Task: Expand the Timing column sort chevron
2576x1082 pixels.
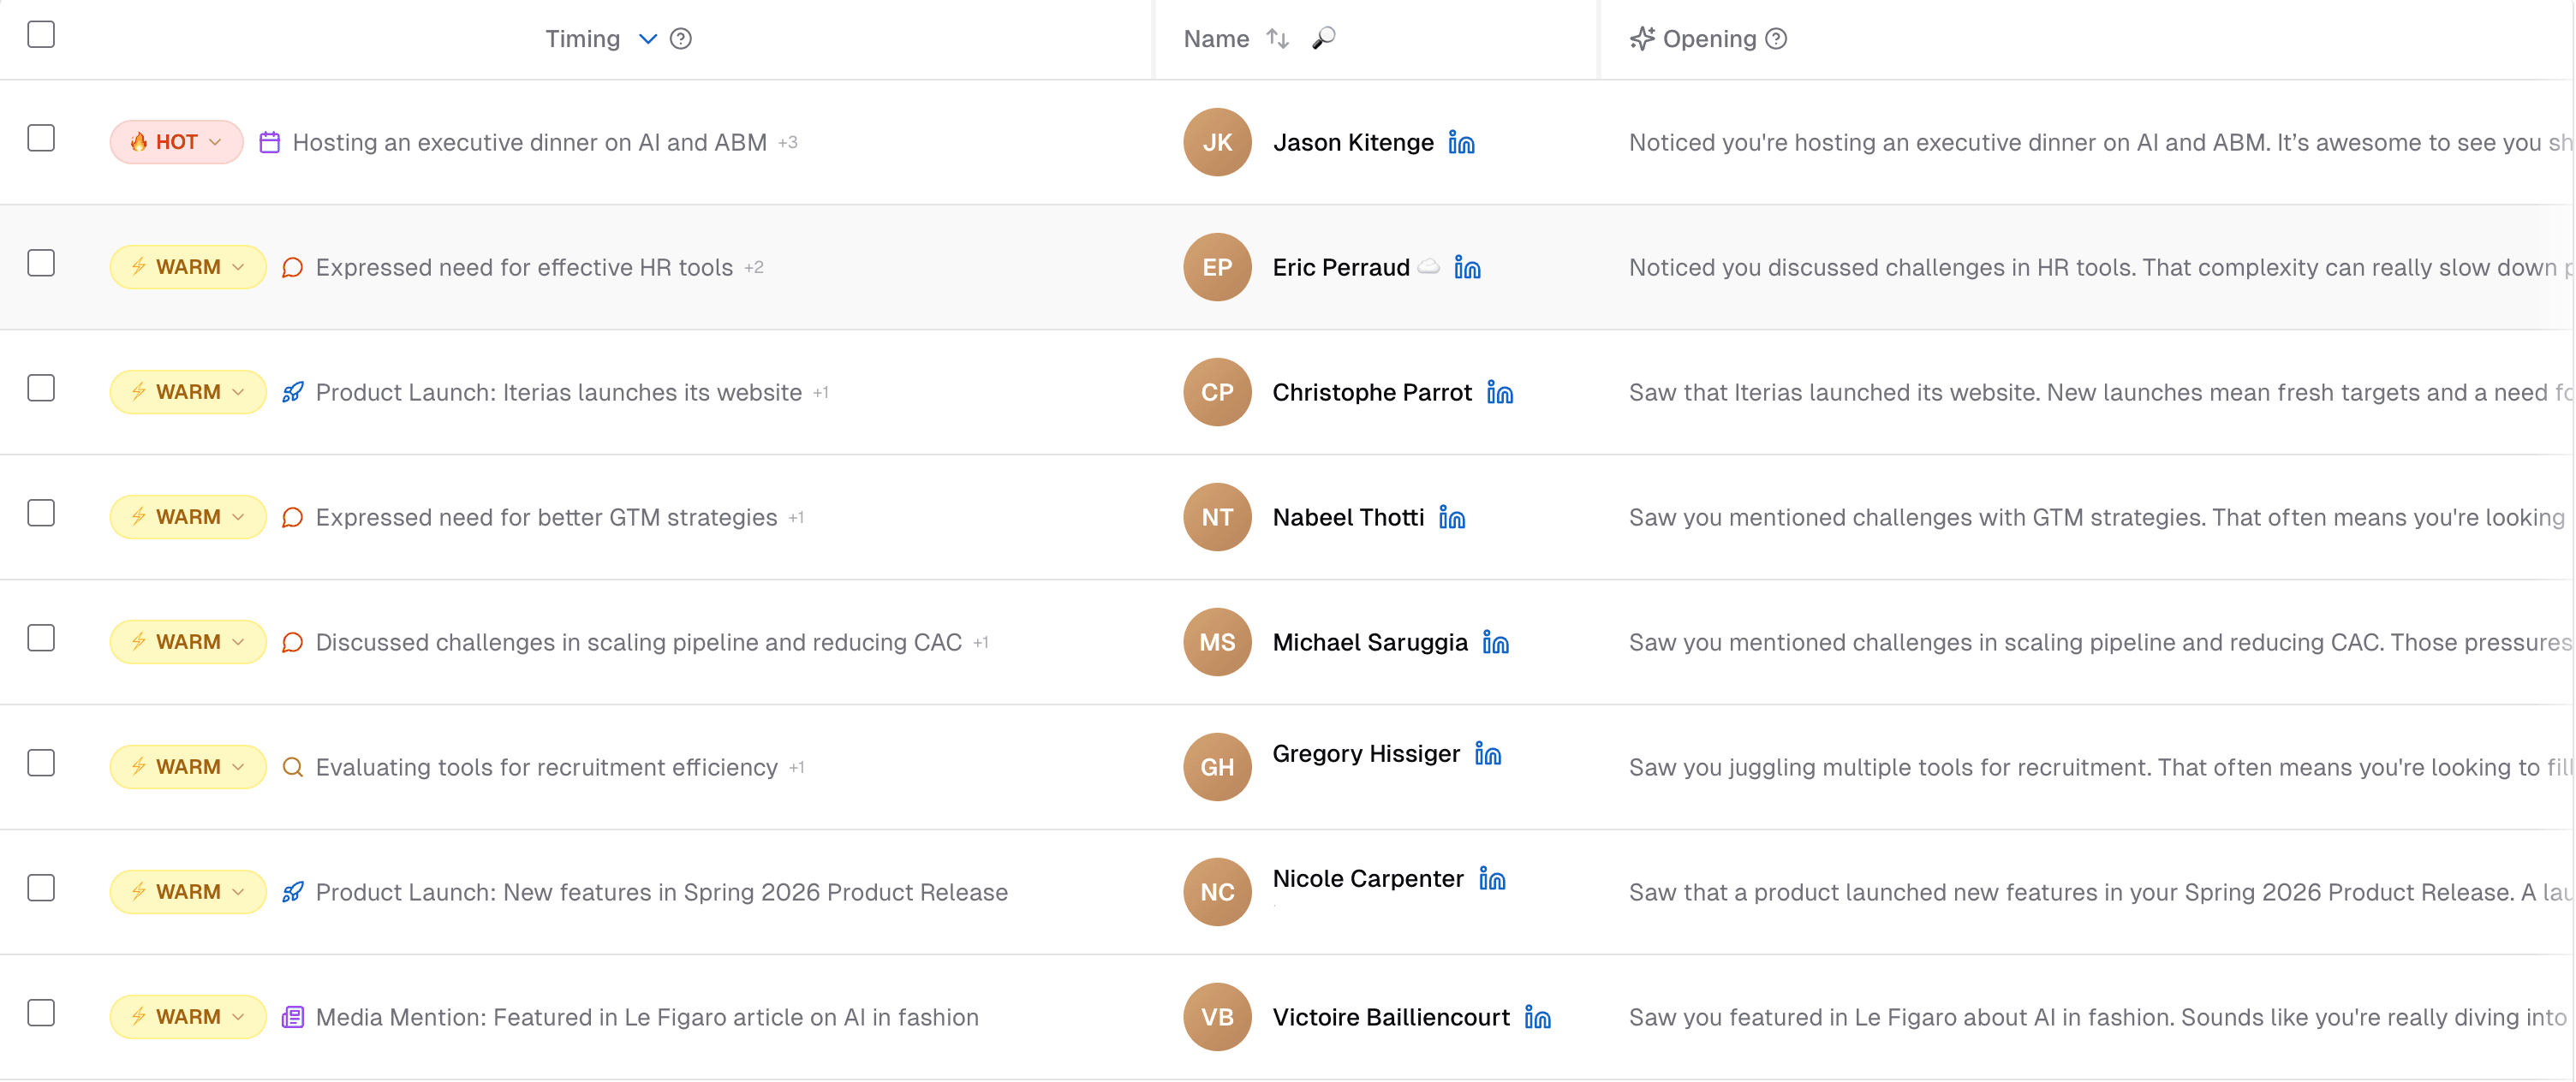Action: pos(647,39)
